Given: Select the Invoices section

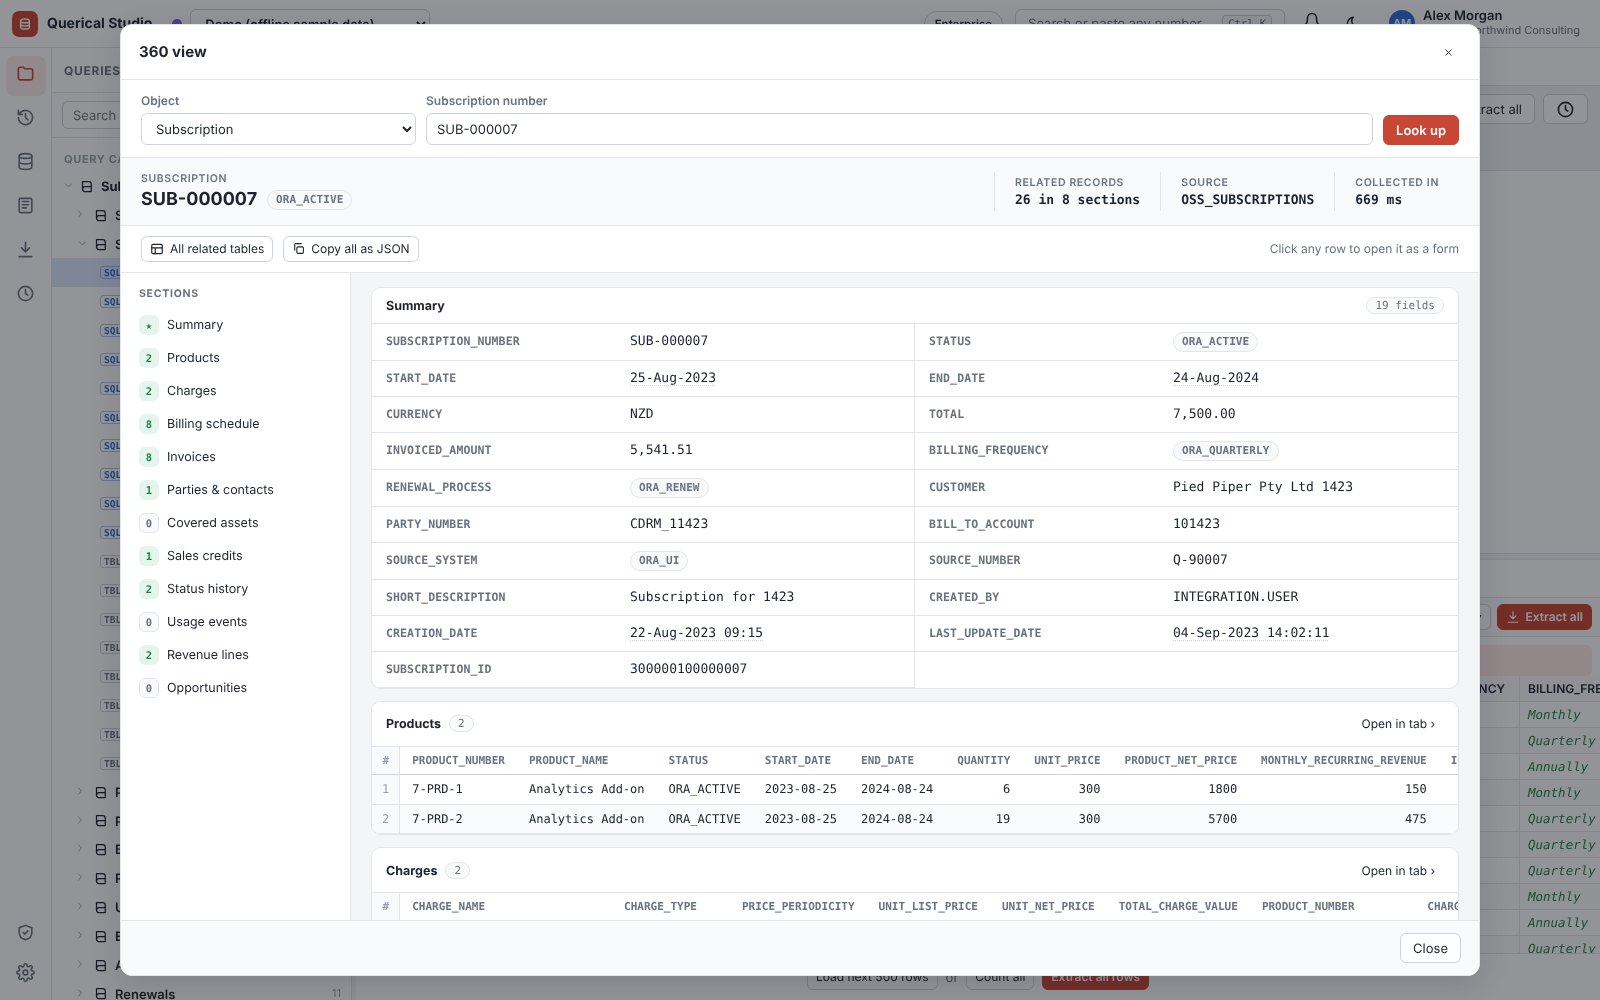Looking at the screenshot, I should [x=236, y=457].
